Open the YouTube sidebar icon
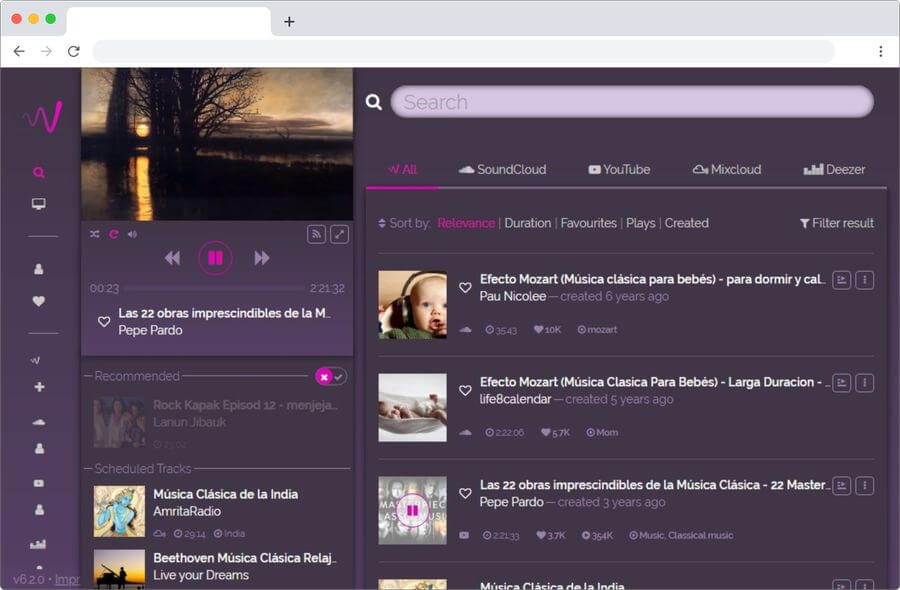Image resolution: width=900 pixels, height=590 pixels. [x=38, y=483]
